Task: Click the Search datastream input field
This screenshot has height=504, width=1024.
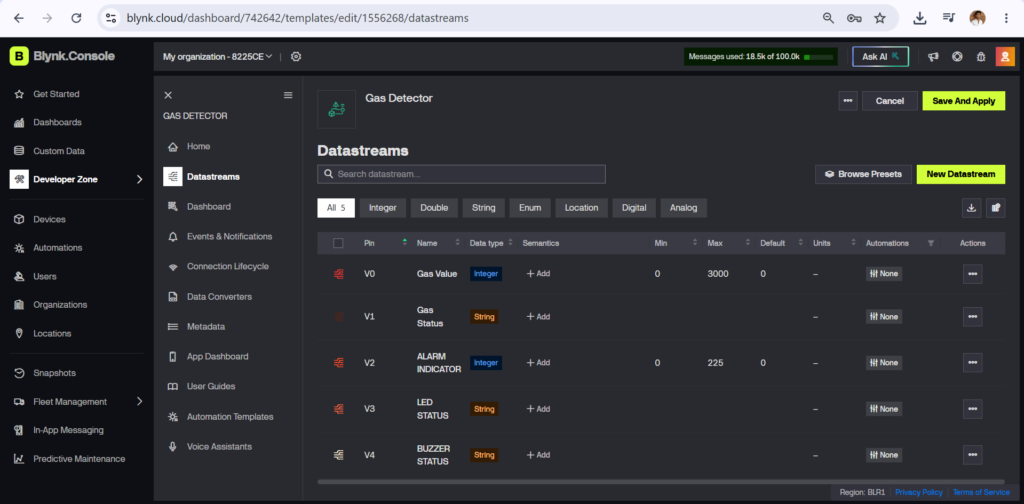Action: click(461, 174)
